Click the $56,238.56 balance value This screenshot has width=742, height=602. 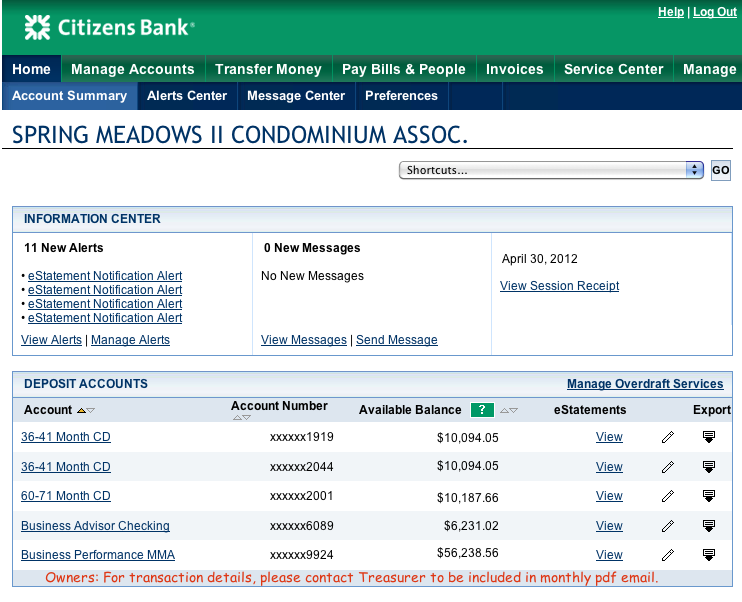point(468,553)
